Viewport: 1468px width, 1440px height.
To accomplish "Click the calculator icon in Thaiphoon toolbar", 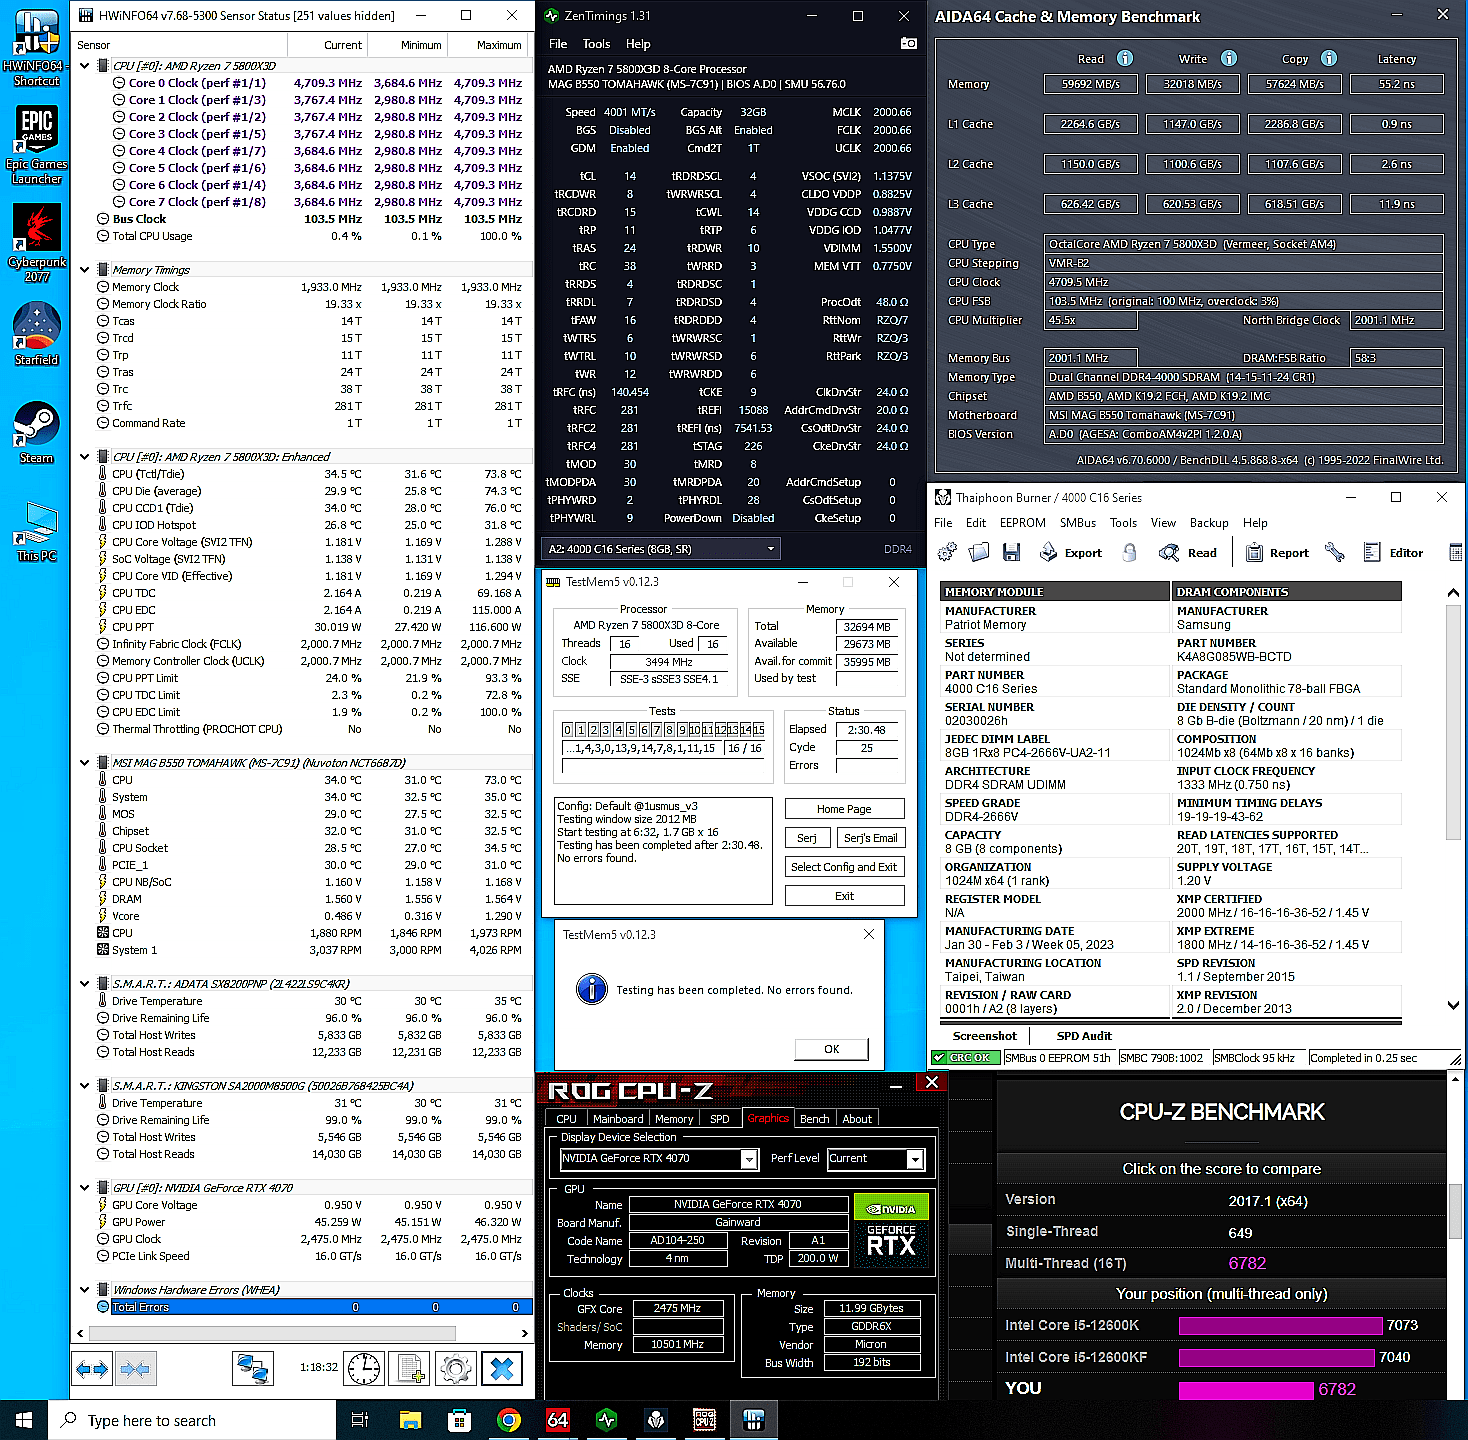I will pyautogui.click(x=1455, y=552).
